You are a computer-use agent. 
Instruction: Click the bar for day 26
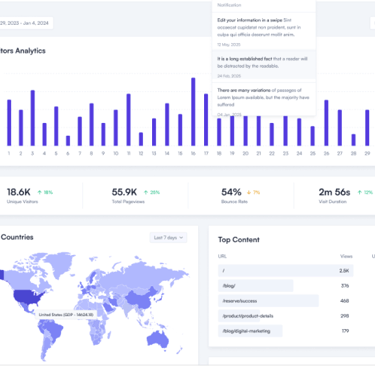click(x=326, y=123)
